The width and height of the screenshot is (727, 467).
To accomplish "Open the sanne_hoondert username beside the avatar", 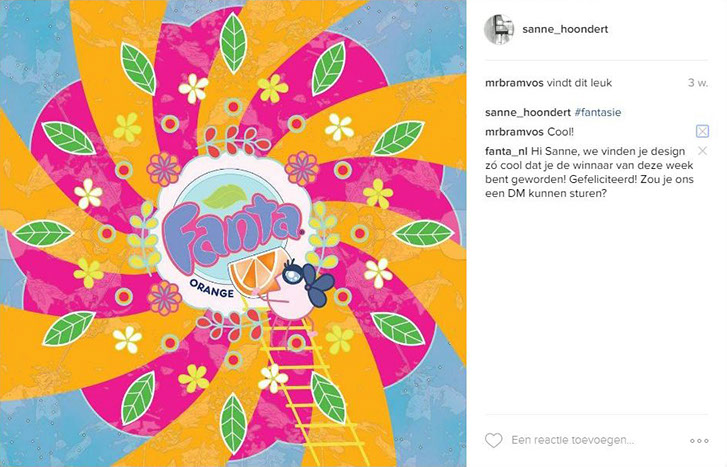I will click(x=565, y=29).
